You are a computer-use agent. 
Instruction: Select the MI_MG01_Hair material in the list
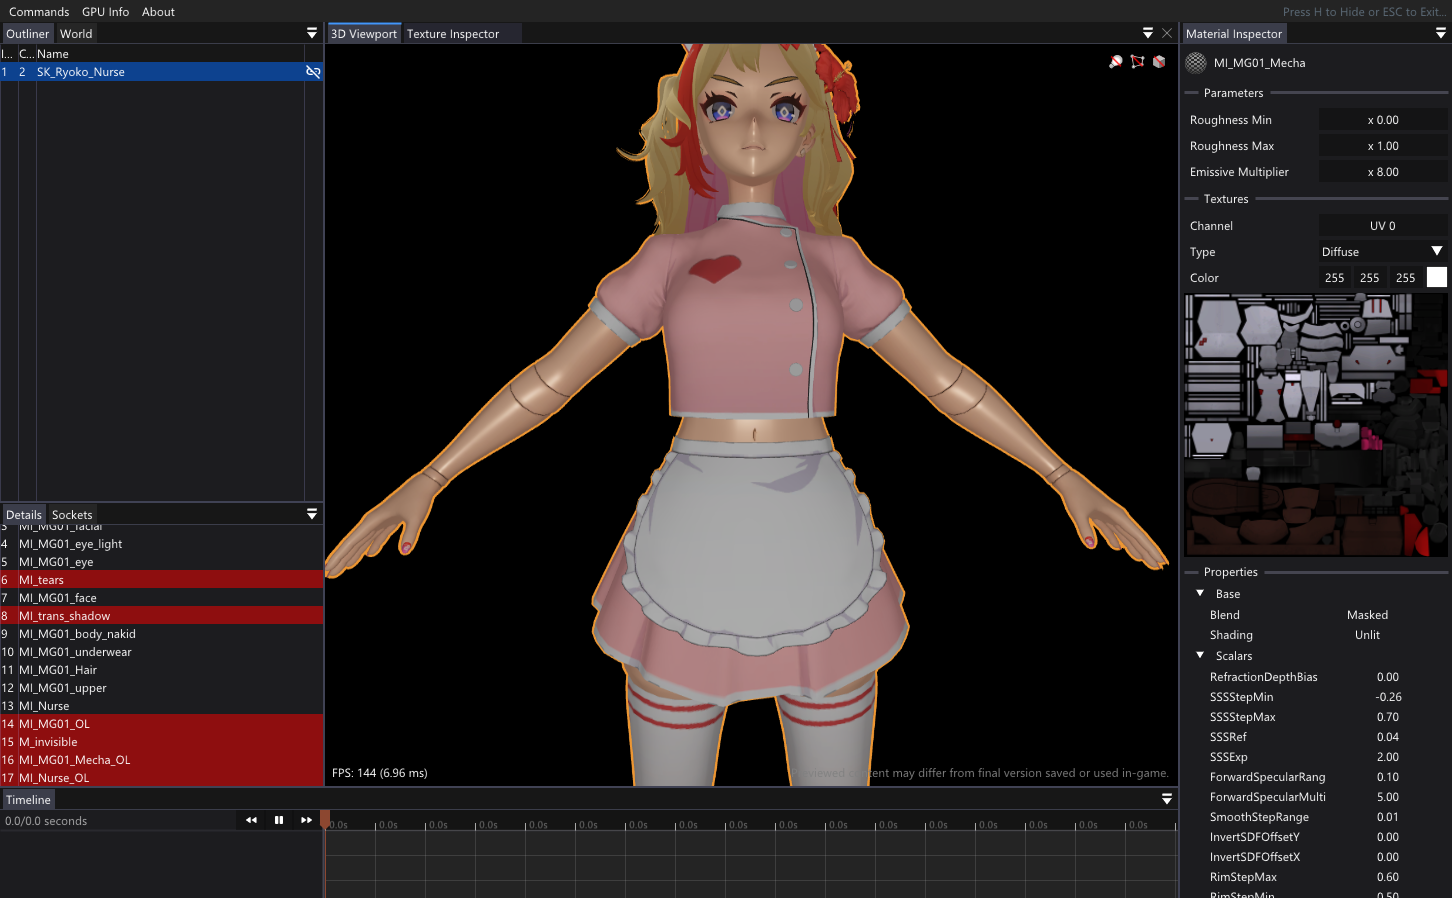click(58, 670)
